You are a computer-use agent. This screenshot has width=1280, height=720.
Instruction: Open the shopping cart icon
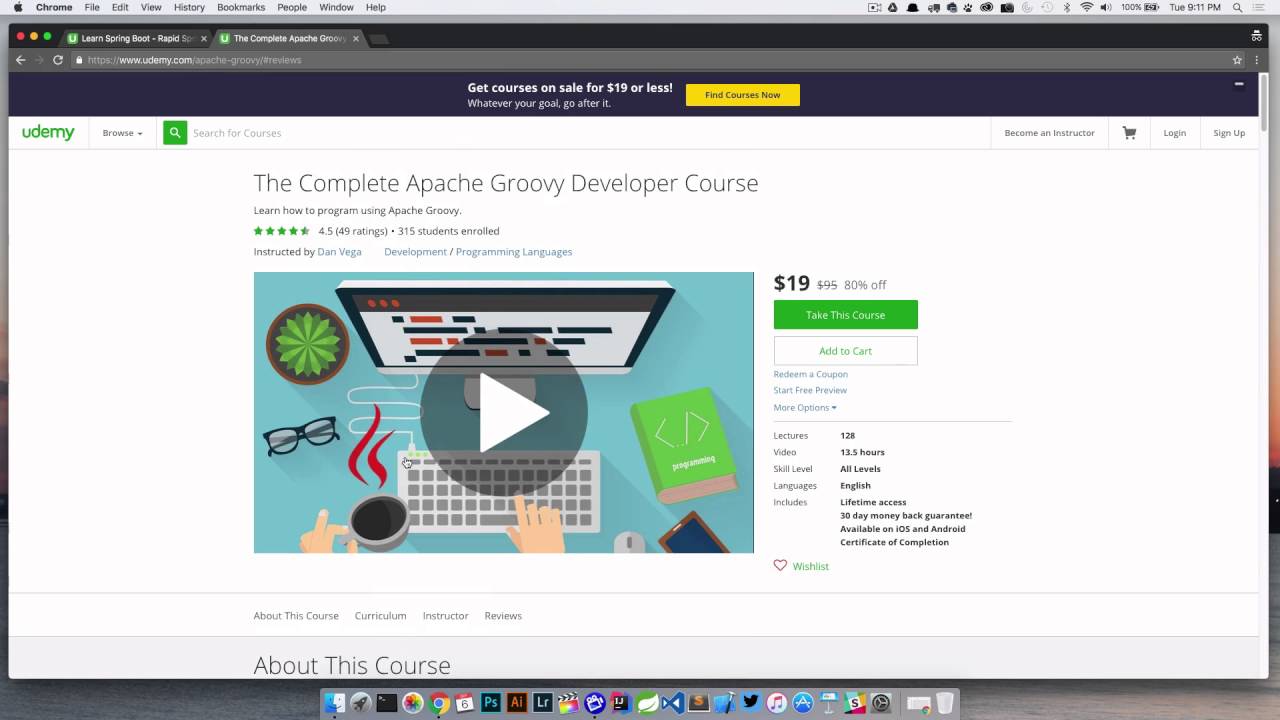pos(1129,132)
